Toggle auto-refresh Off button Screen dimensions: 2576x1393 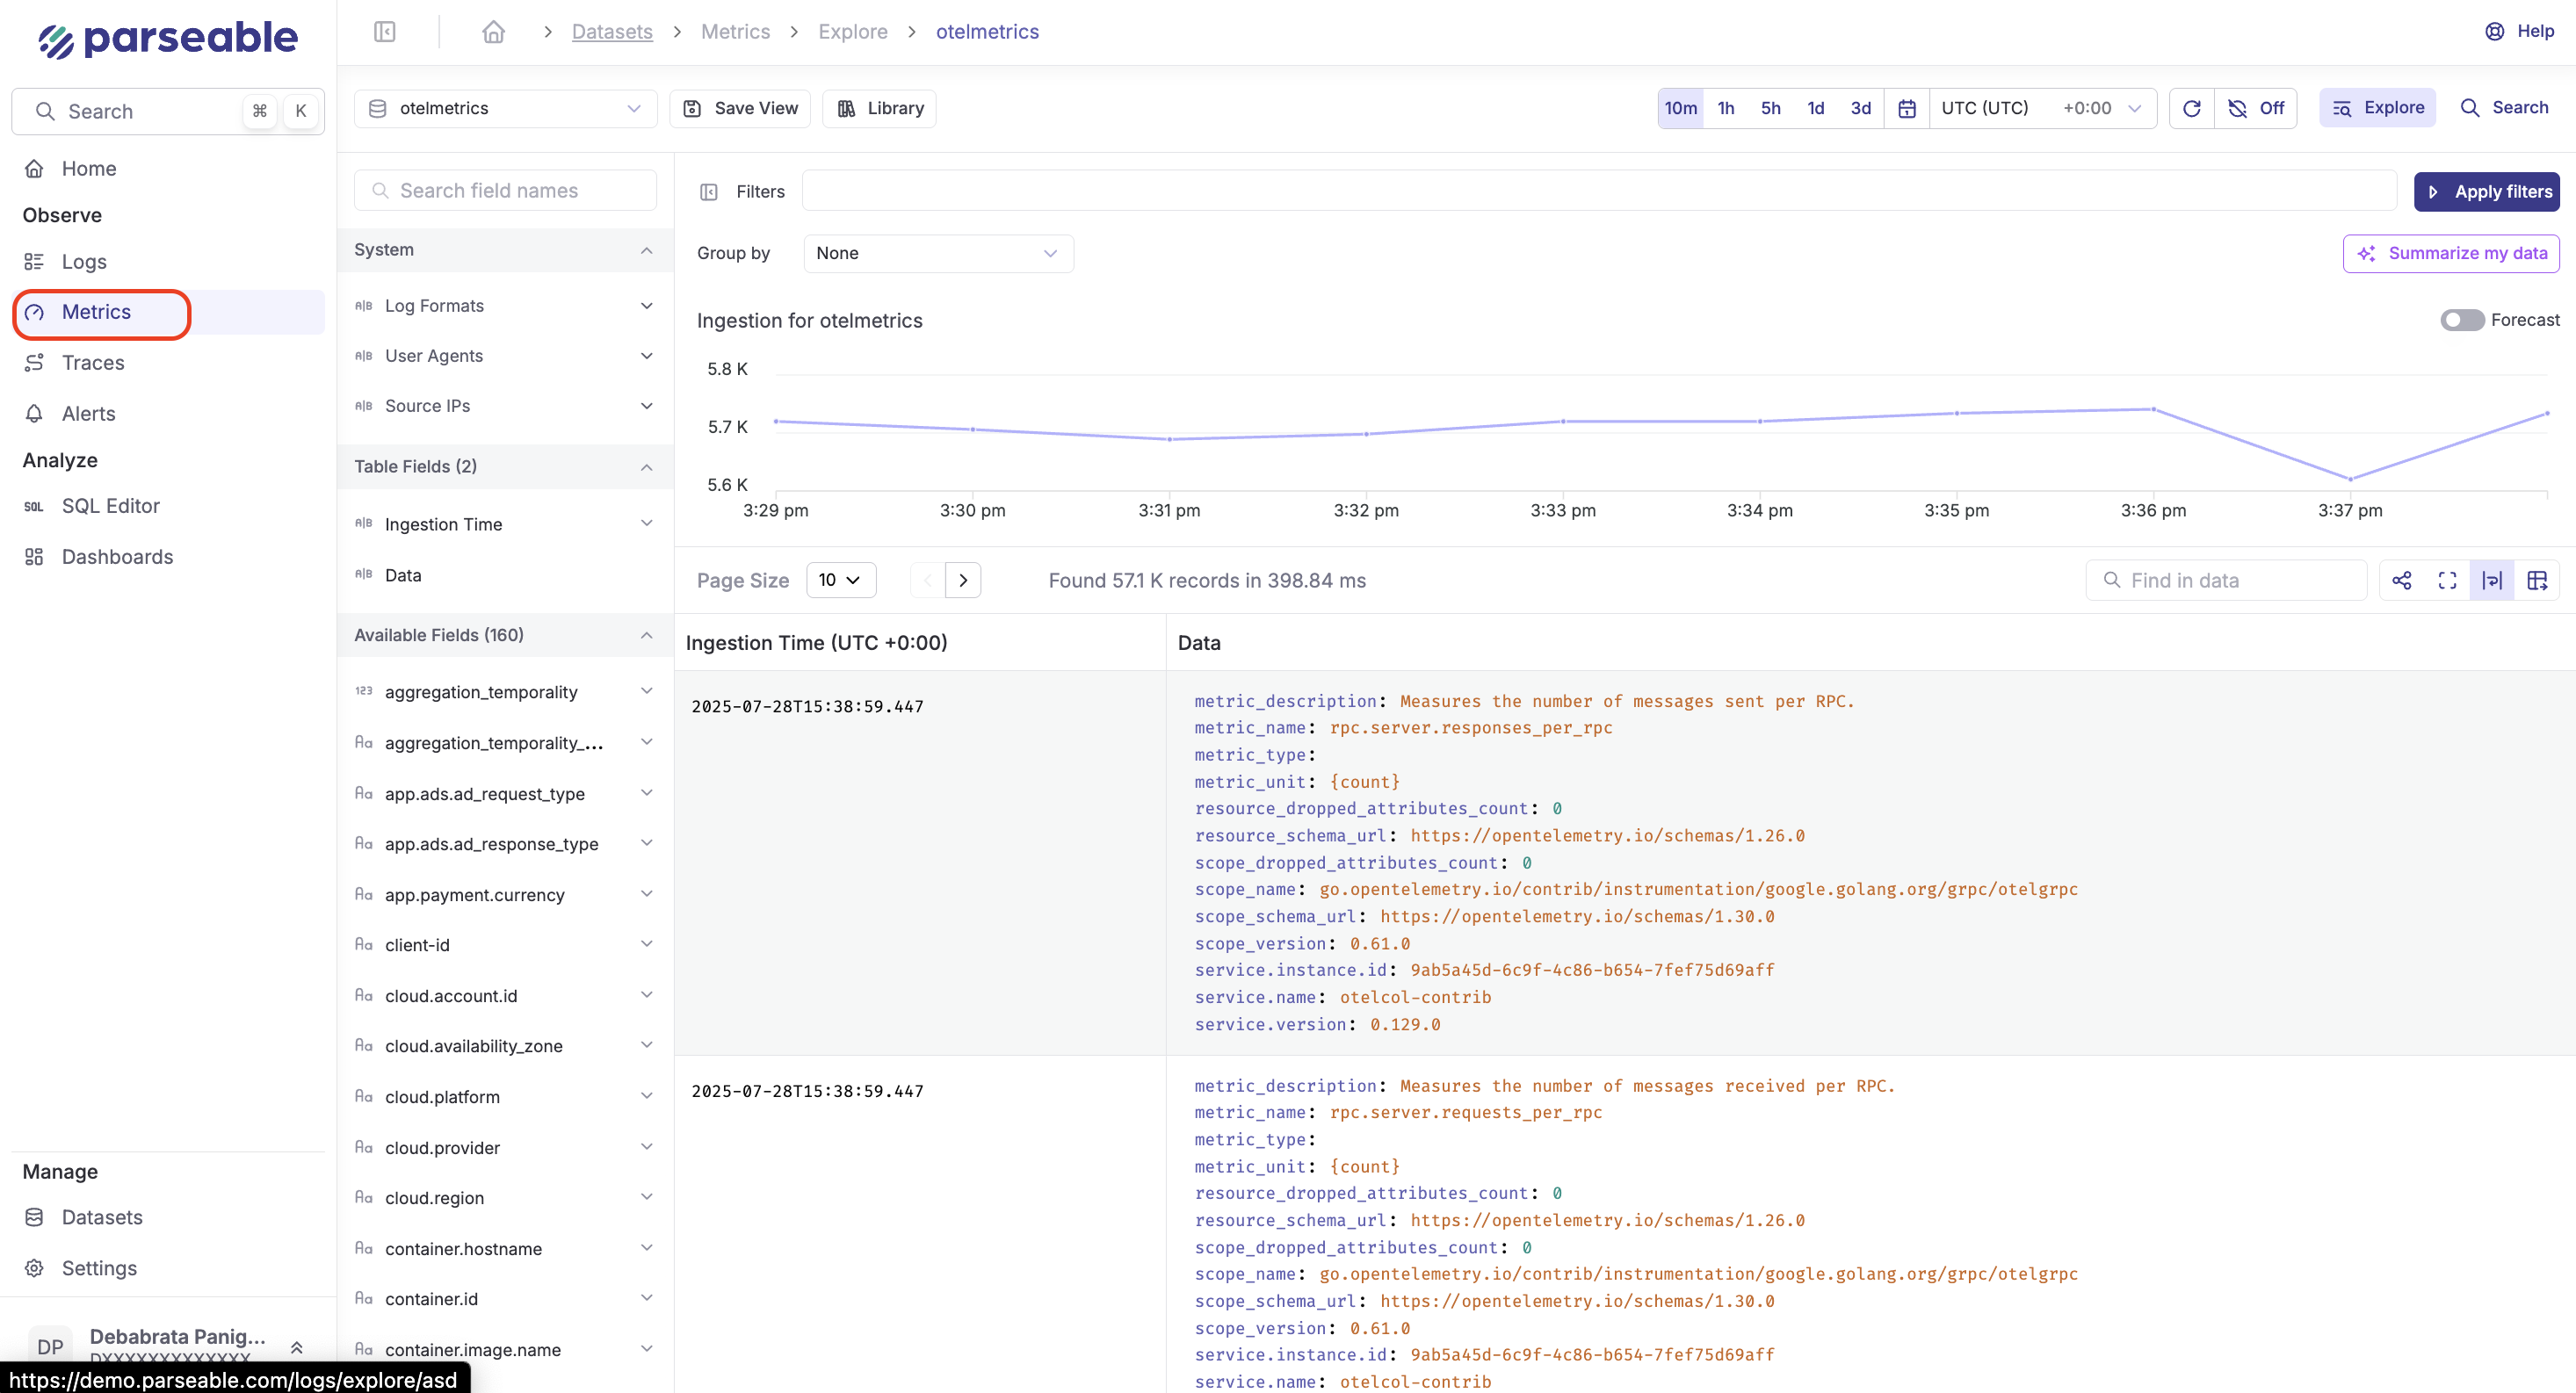pos(2256,108)
